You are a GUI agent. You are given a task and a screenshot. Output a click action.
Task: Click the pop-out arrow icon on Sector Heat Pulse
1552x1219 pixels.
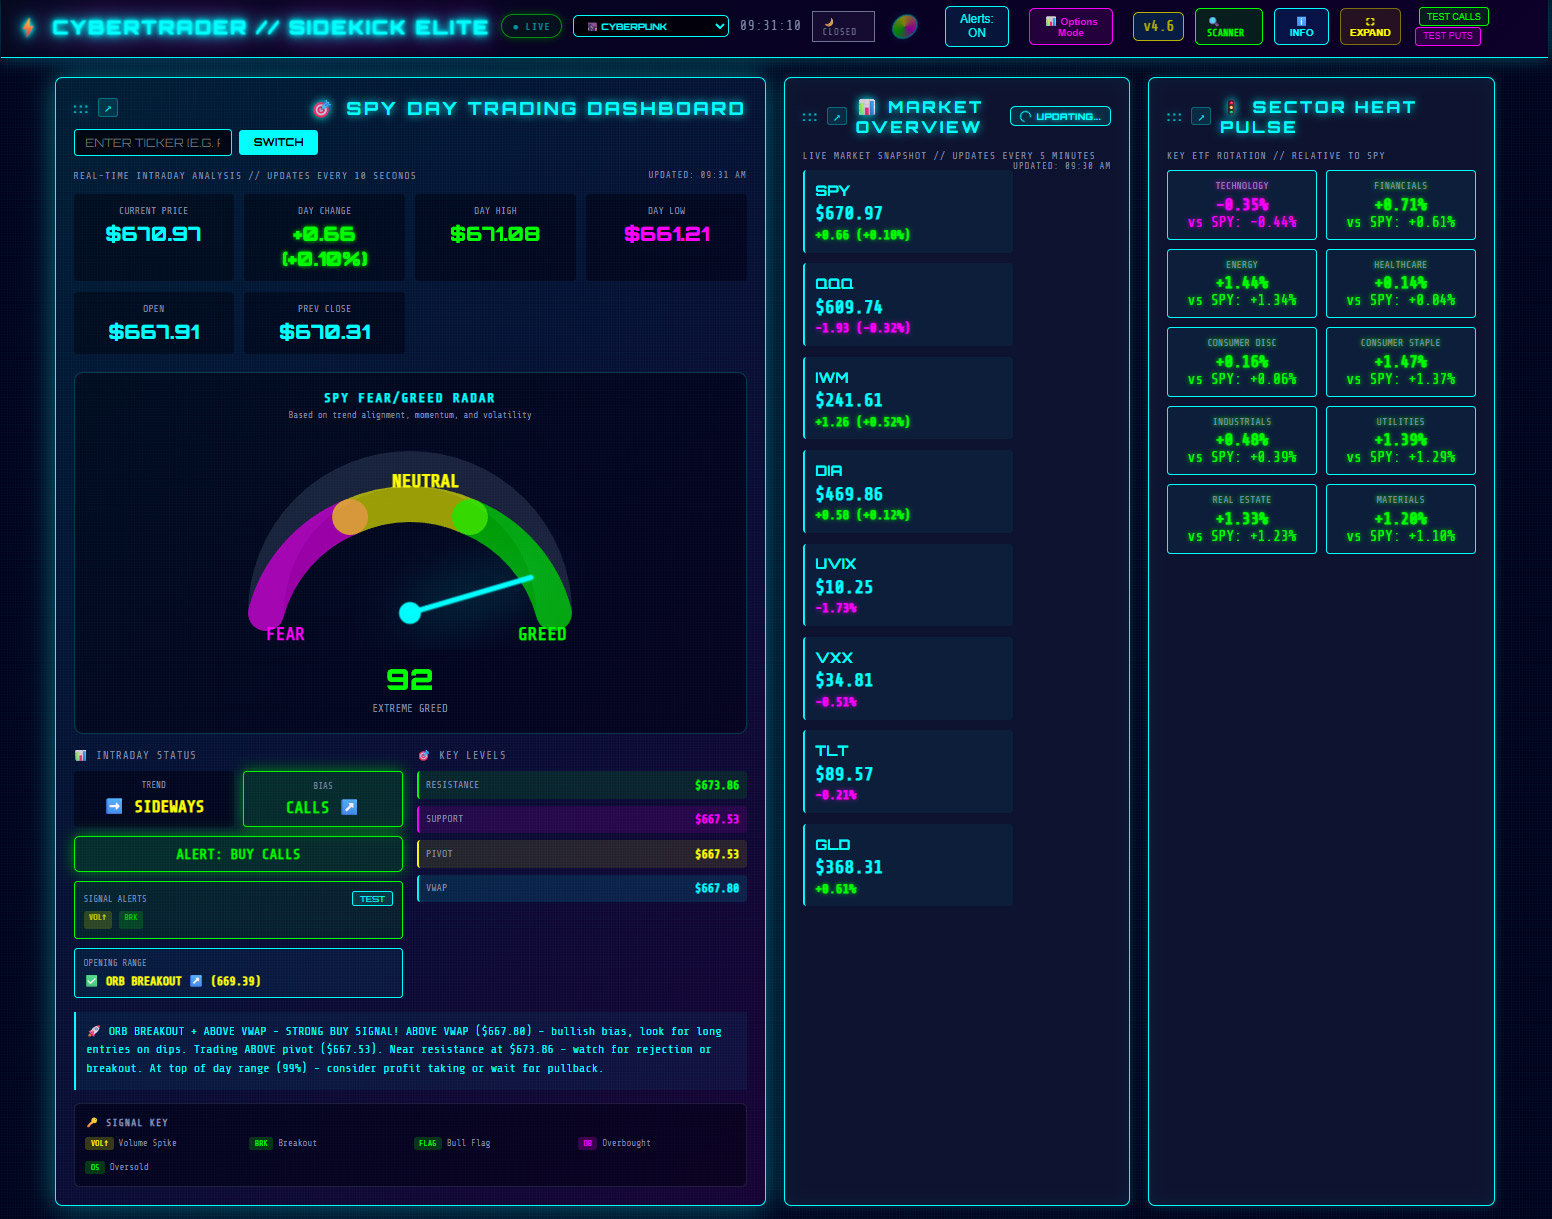[1201, 117]
